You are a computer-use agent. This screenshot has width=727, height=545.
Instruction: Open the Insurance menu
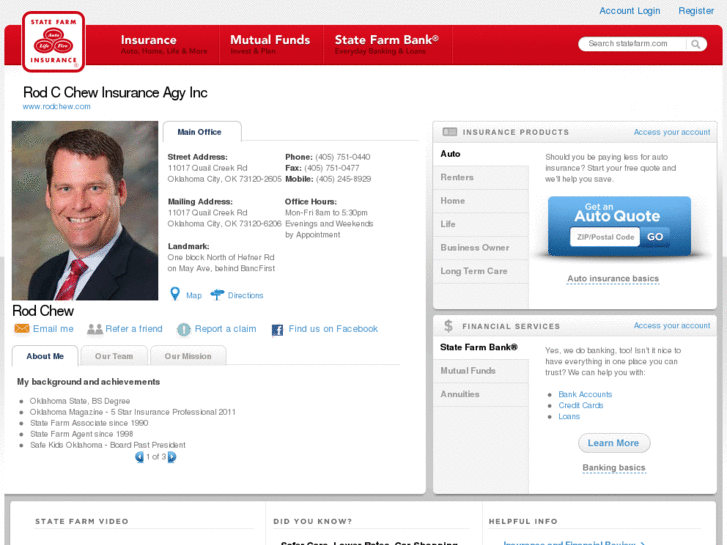[164, 45]
